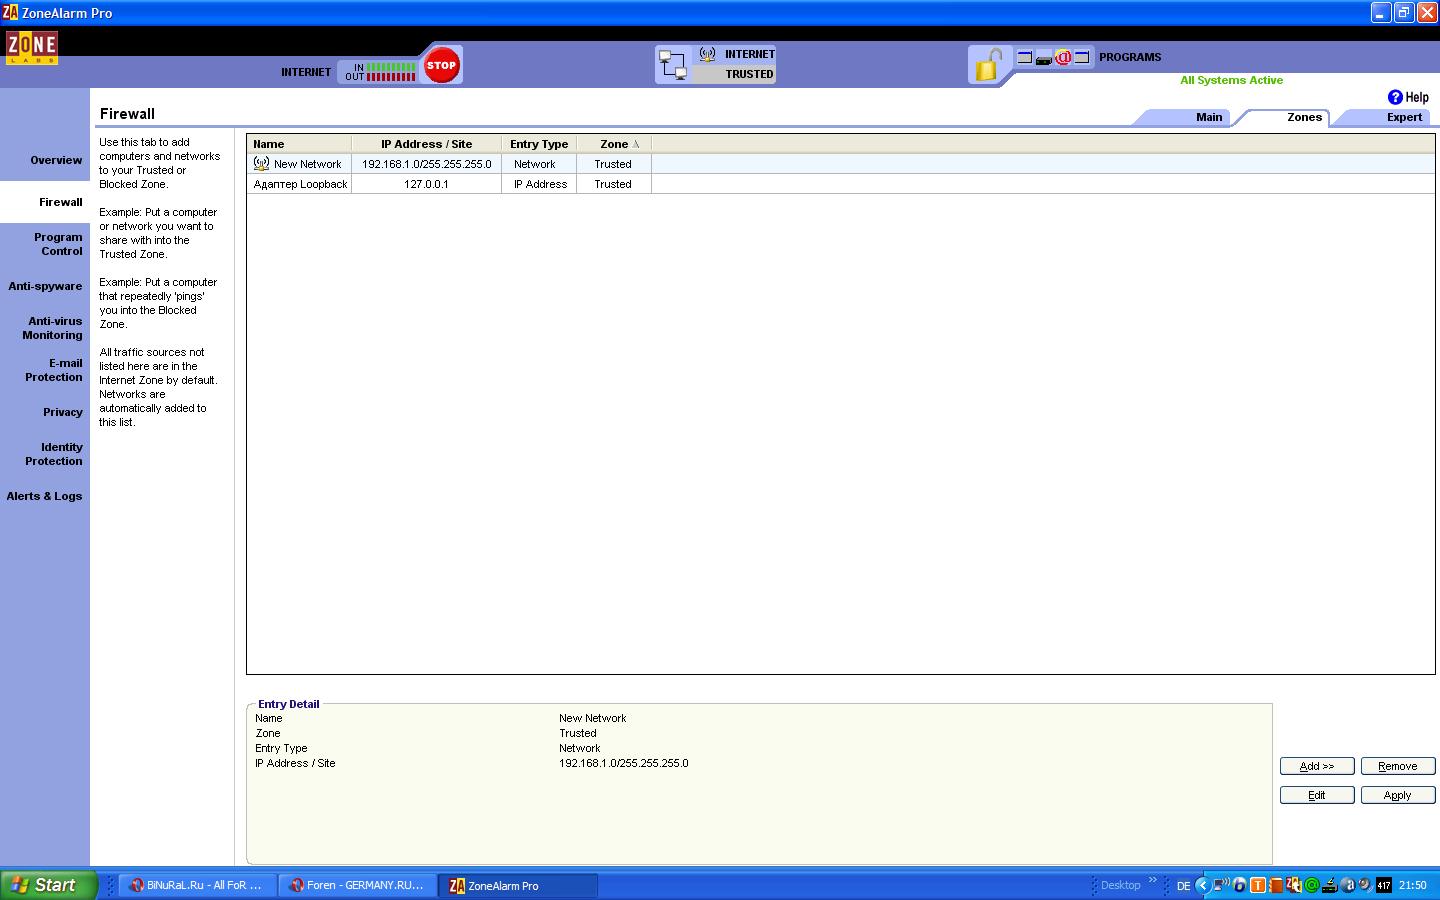This screenshot has width=1440, height=900.
Task: Click the 192.168.1.0/255.255.255.0 table cell
Action: tap(427, 164)
